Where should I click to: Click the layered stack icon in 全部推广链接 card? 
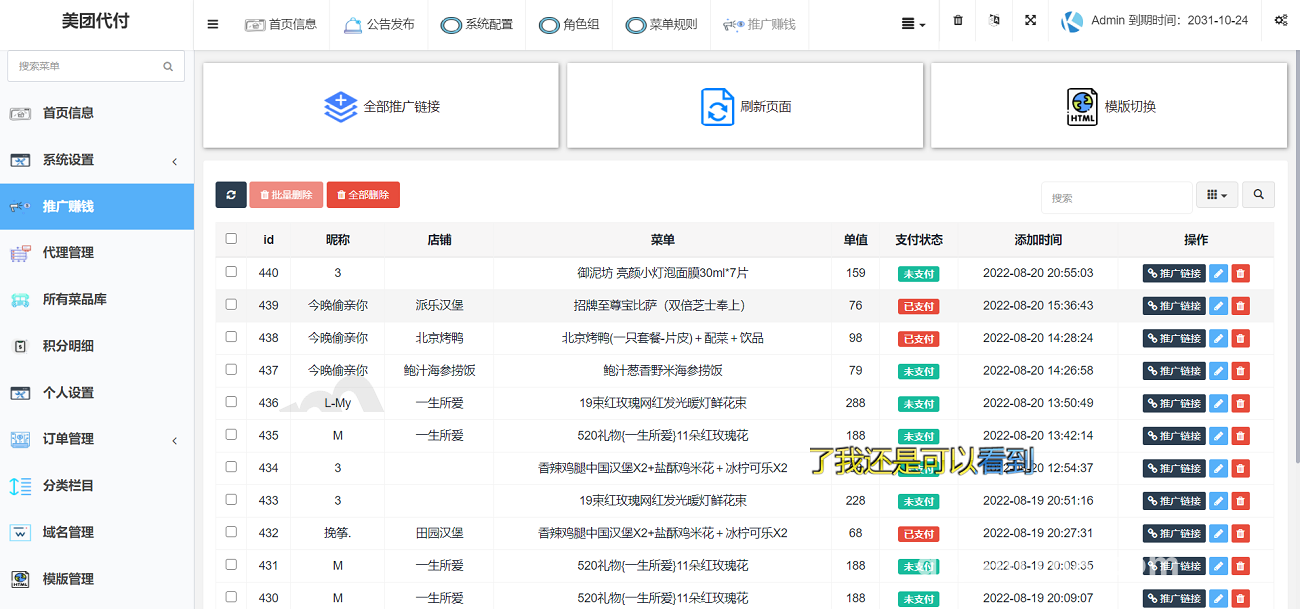pyautogui.click(x=341, y=107)
